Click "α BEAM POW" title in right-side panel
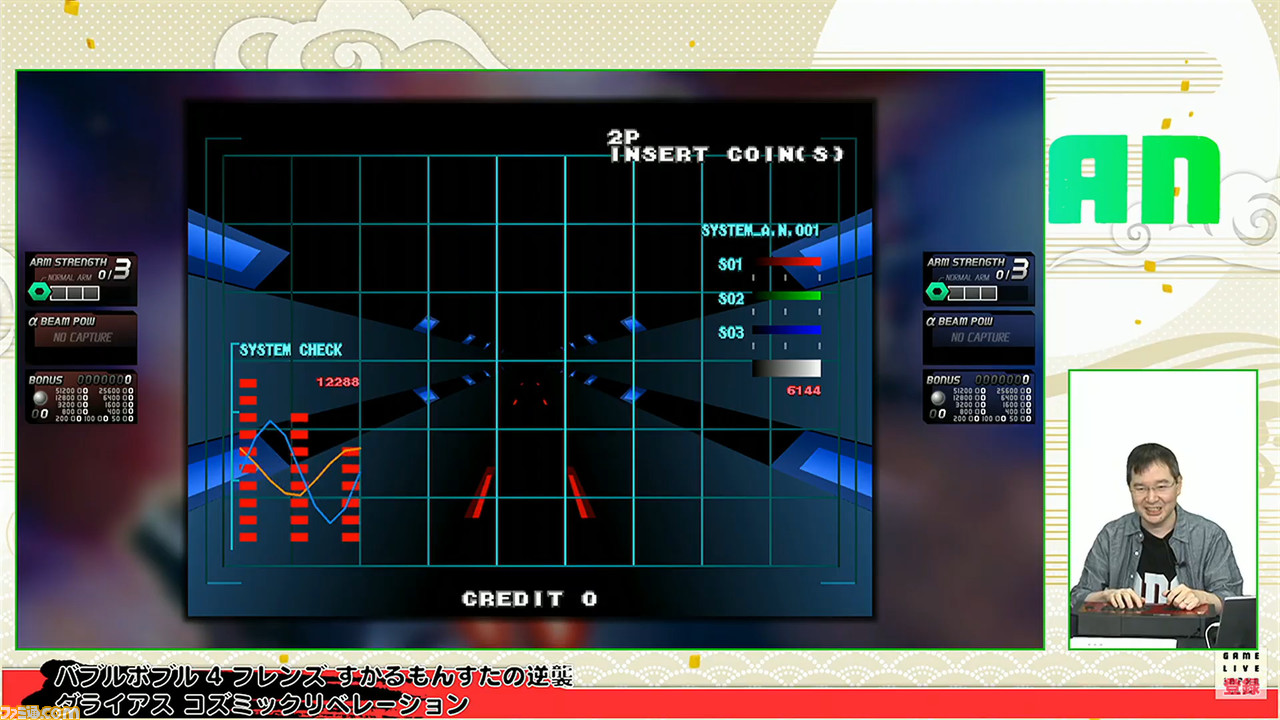Viewport: 1280px width, 720px height. point(959,321)
